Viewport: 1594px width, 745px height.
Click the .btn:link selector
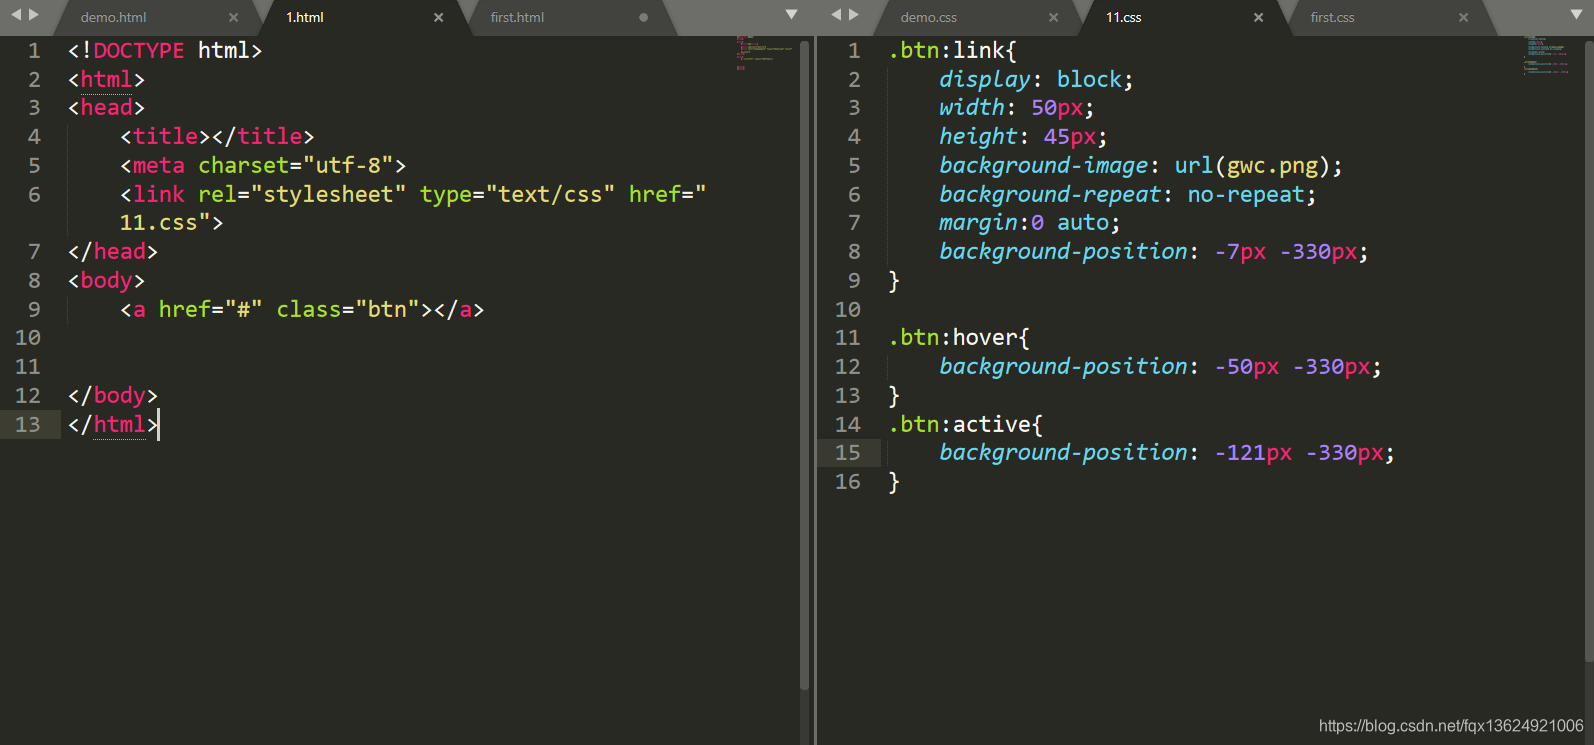(951, 51)
